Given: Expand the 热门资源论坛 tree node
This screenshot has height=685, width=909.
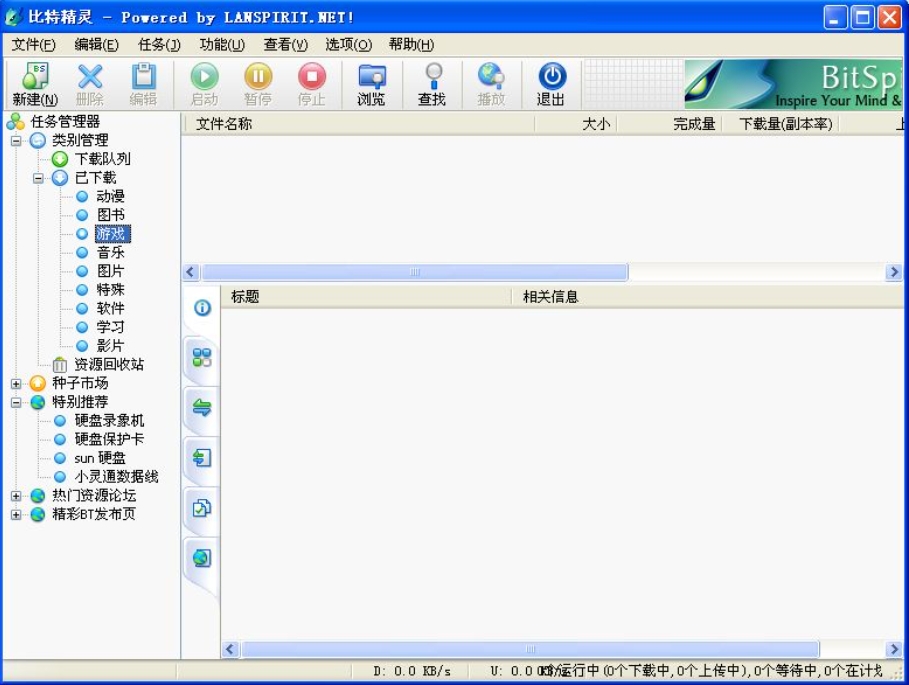Looking at the screenshot, I should coord(15,495).
